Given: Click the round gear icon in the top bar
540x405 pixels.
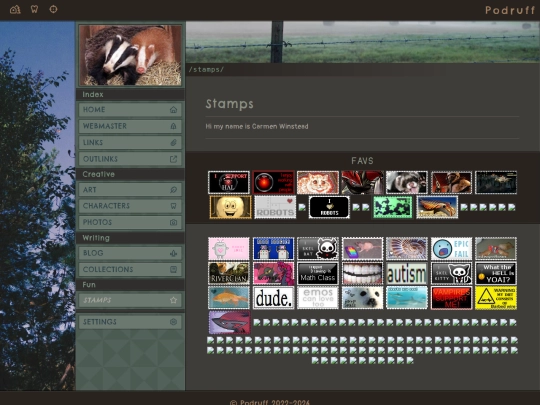Looking at the screenshot, I should pyautogui.click(x=53, y=9).
